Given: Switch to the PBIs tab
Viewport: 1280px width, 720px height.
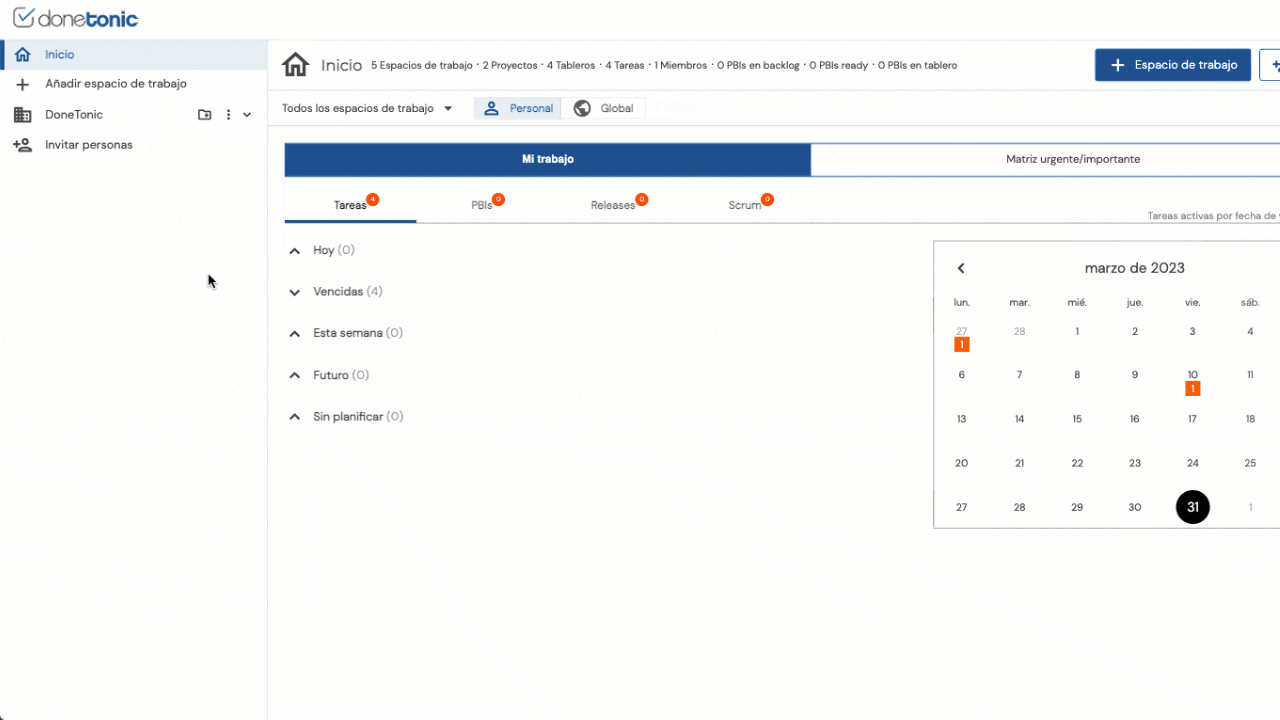Looking at the screenshot, I should click(x=482, y=205).
